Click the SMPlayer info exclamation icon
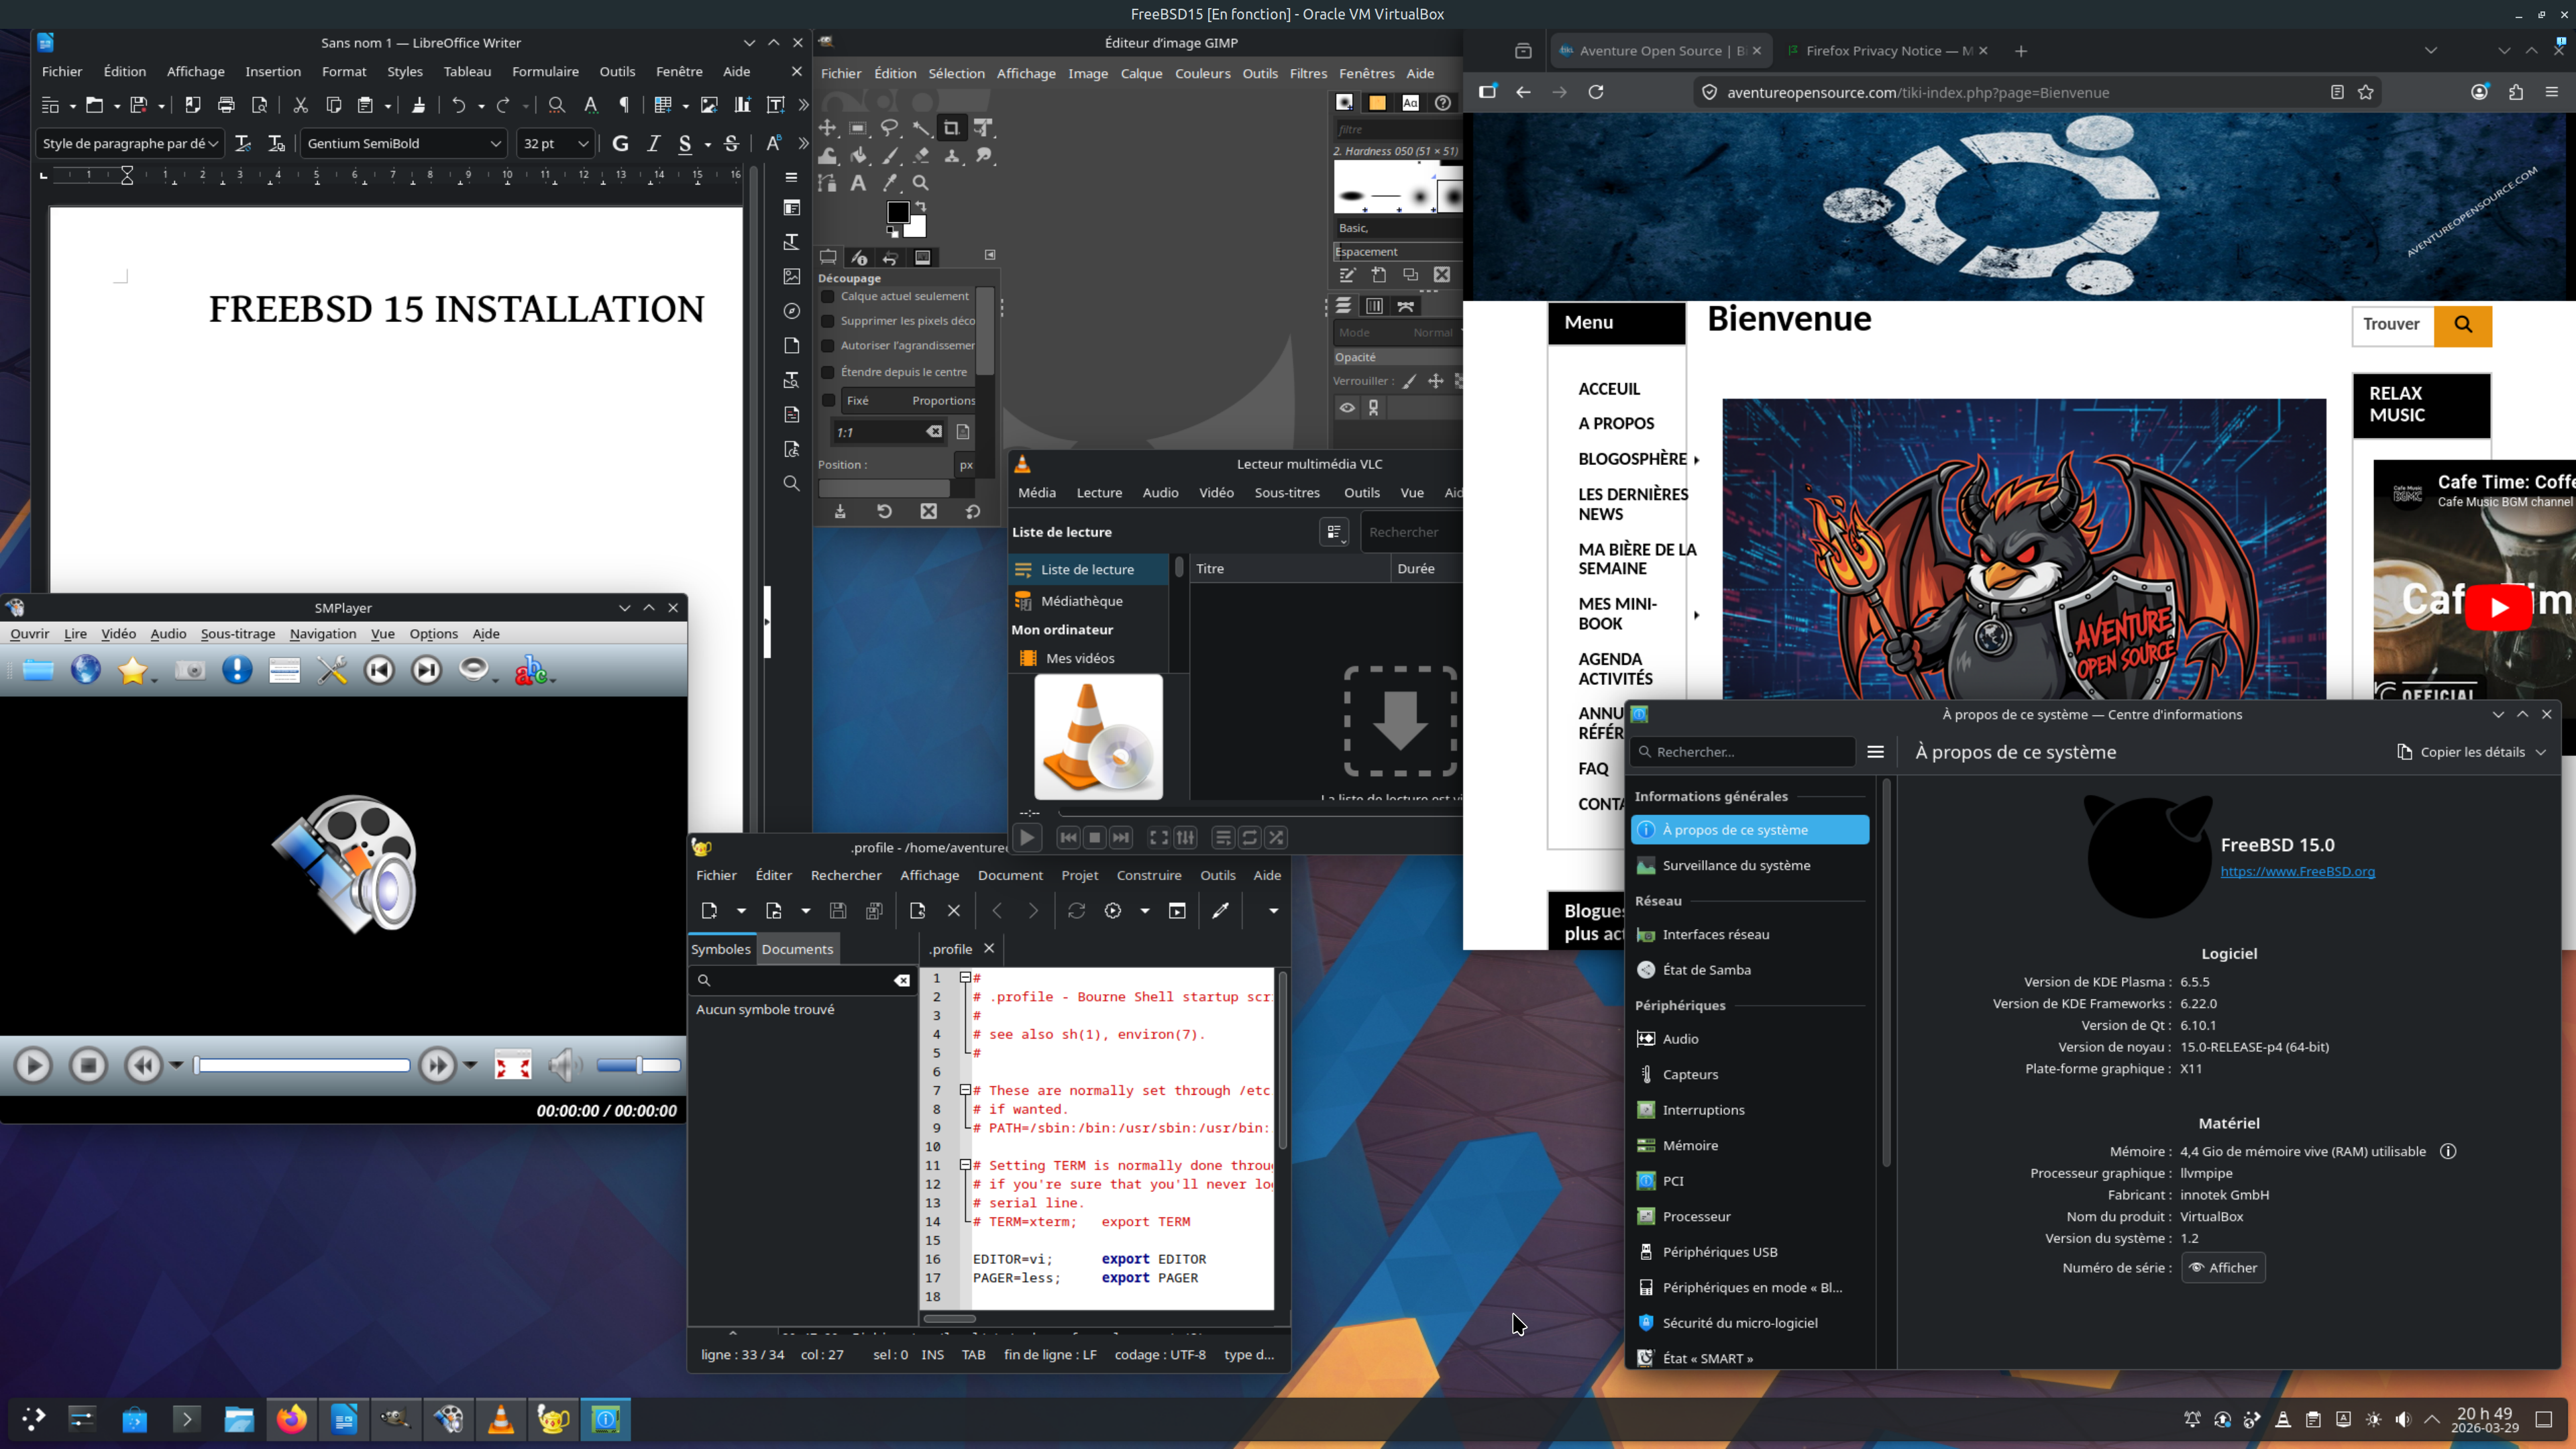Image resolution: width=2576 pixels, height=1449 pixels. tap(237, 670)
